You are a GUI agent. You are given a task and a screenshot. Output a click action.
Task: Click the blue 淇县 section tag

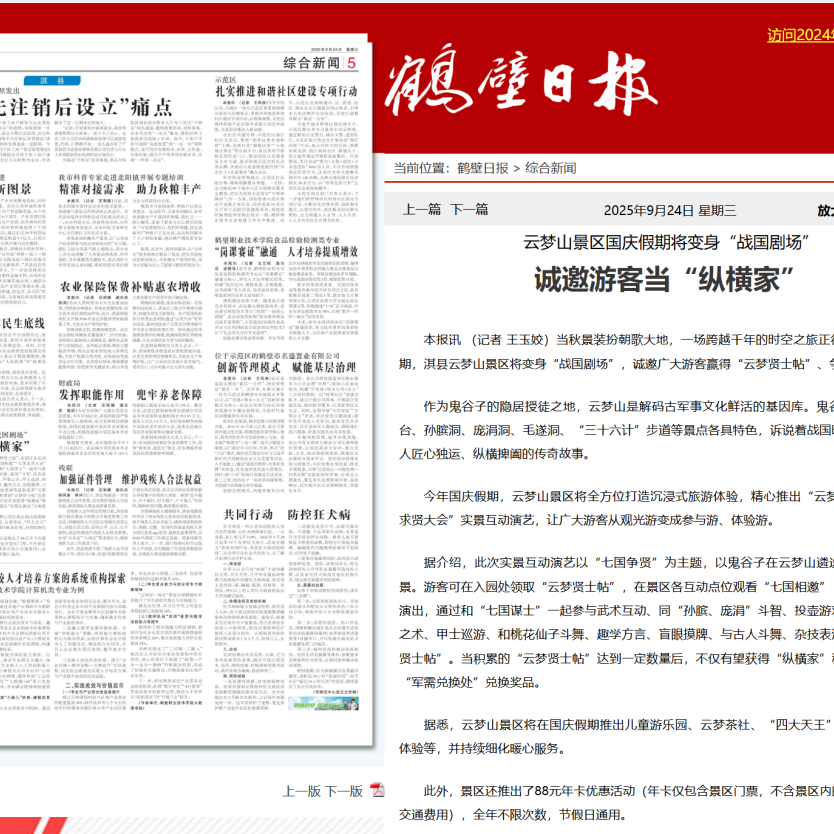click(x=52, y=80)
